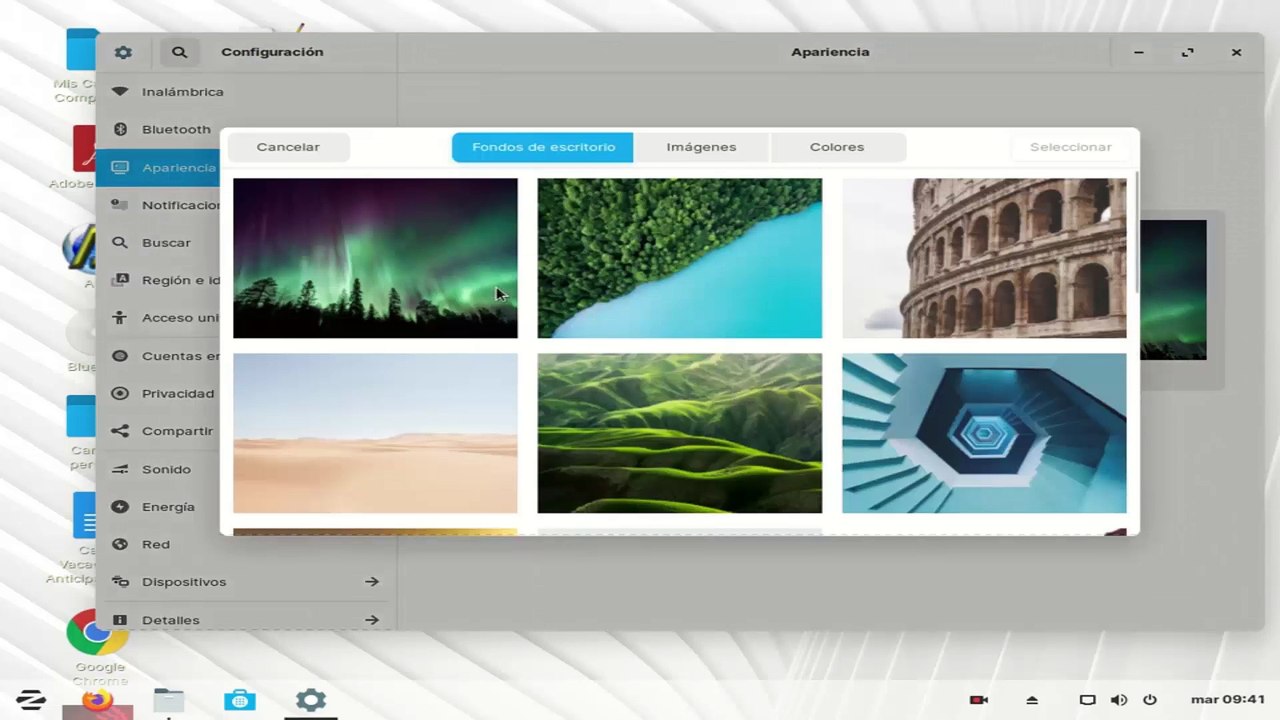The image size is (1280, 720).
Task: Click the Compartir share icon
Action: [120, 431]
